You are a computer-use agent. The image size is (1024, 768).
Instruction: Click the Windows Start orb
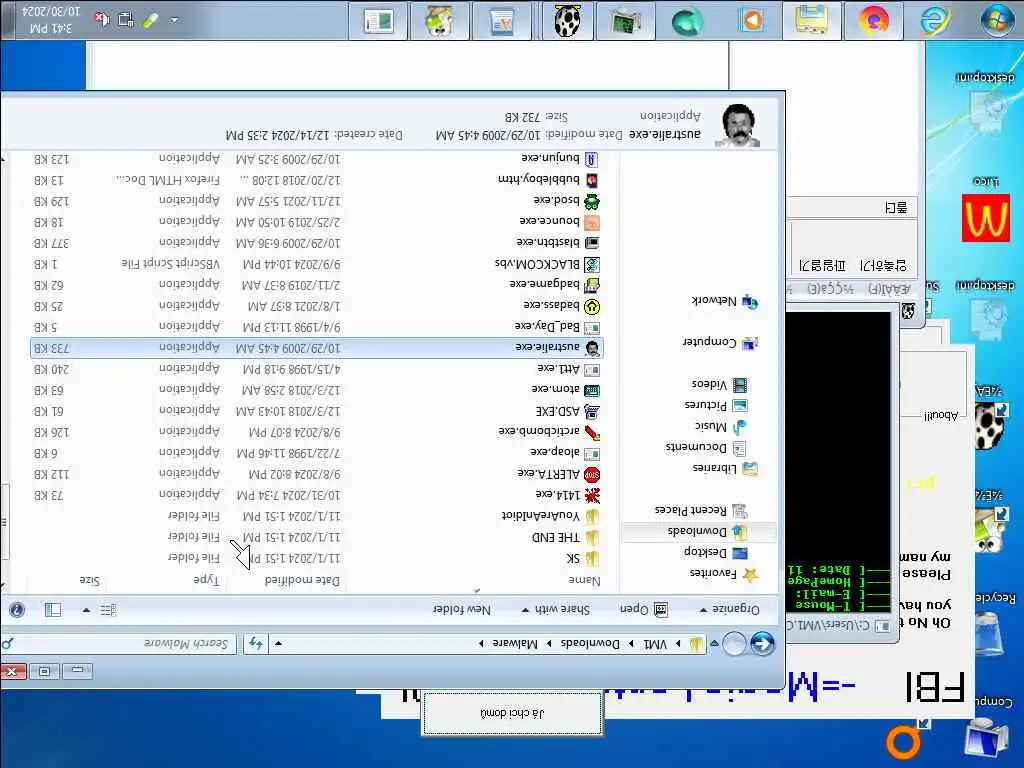(997, 20)
